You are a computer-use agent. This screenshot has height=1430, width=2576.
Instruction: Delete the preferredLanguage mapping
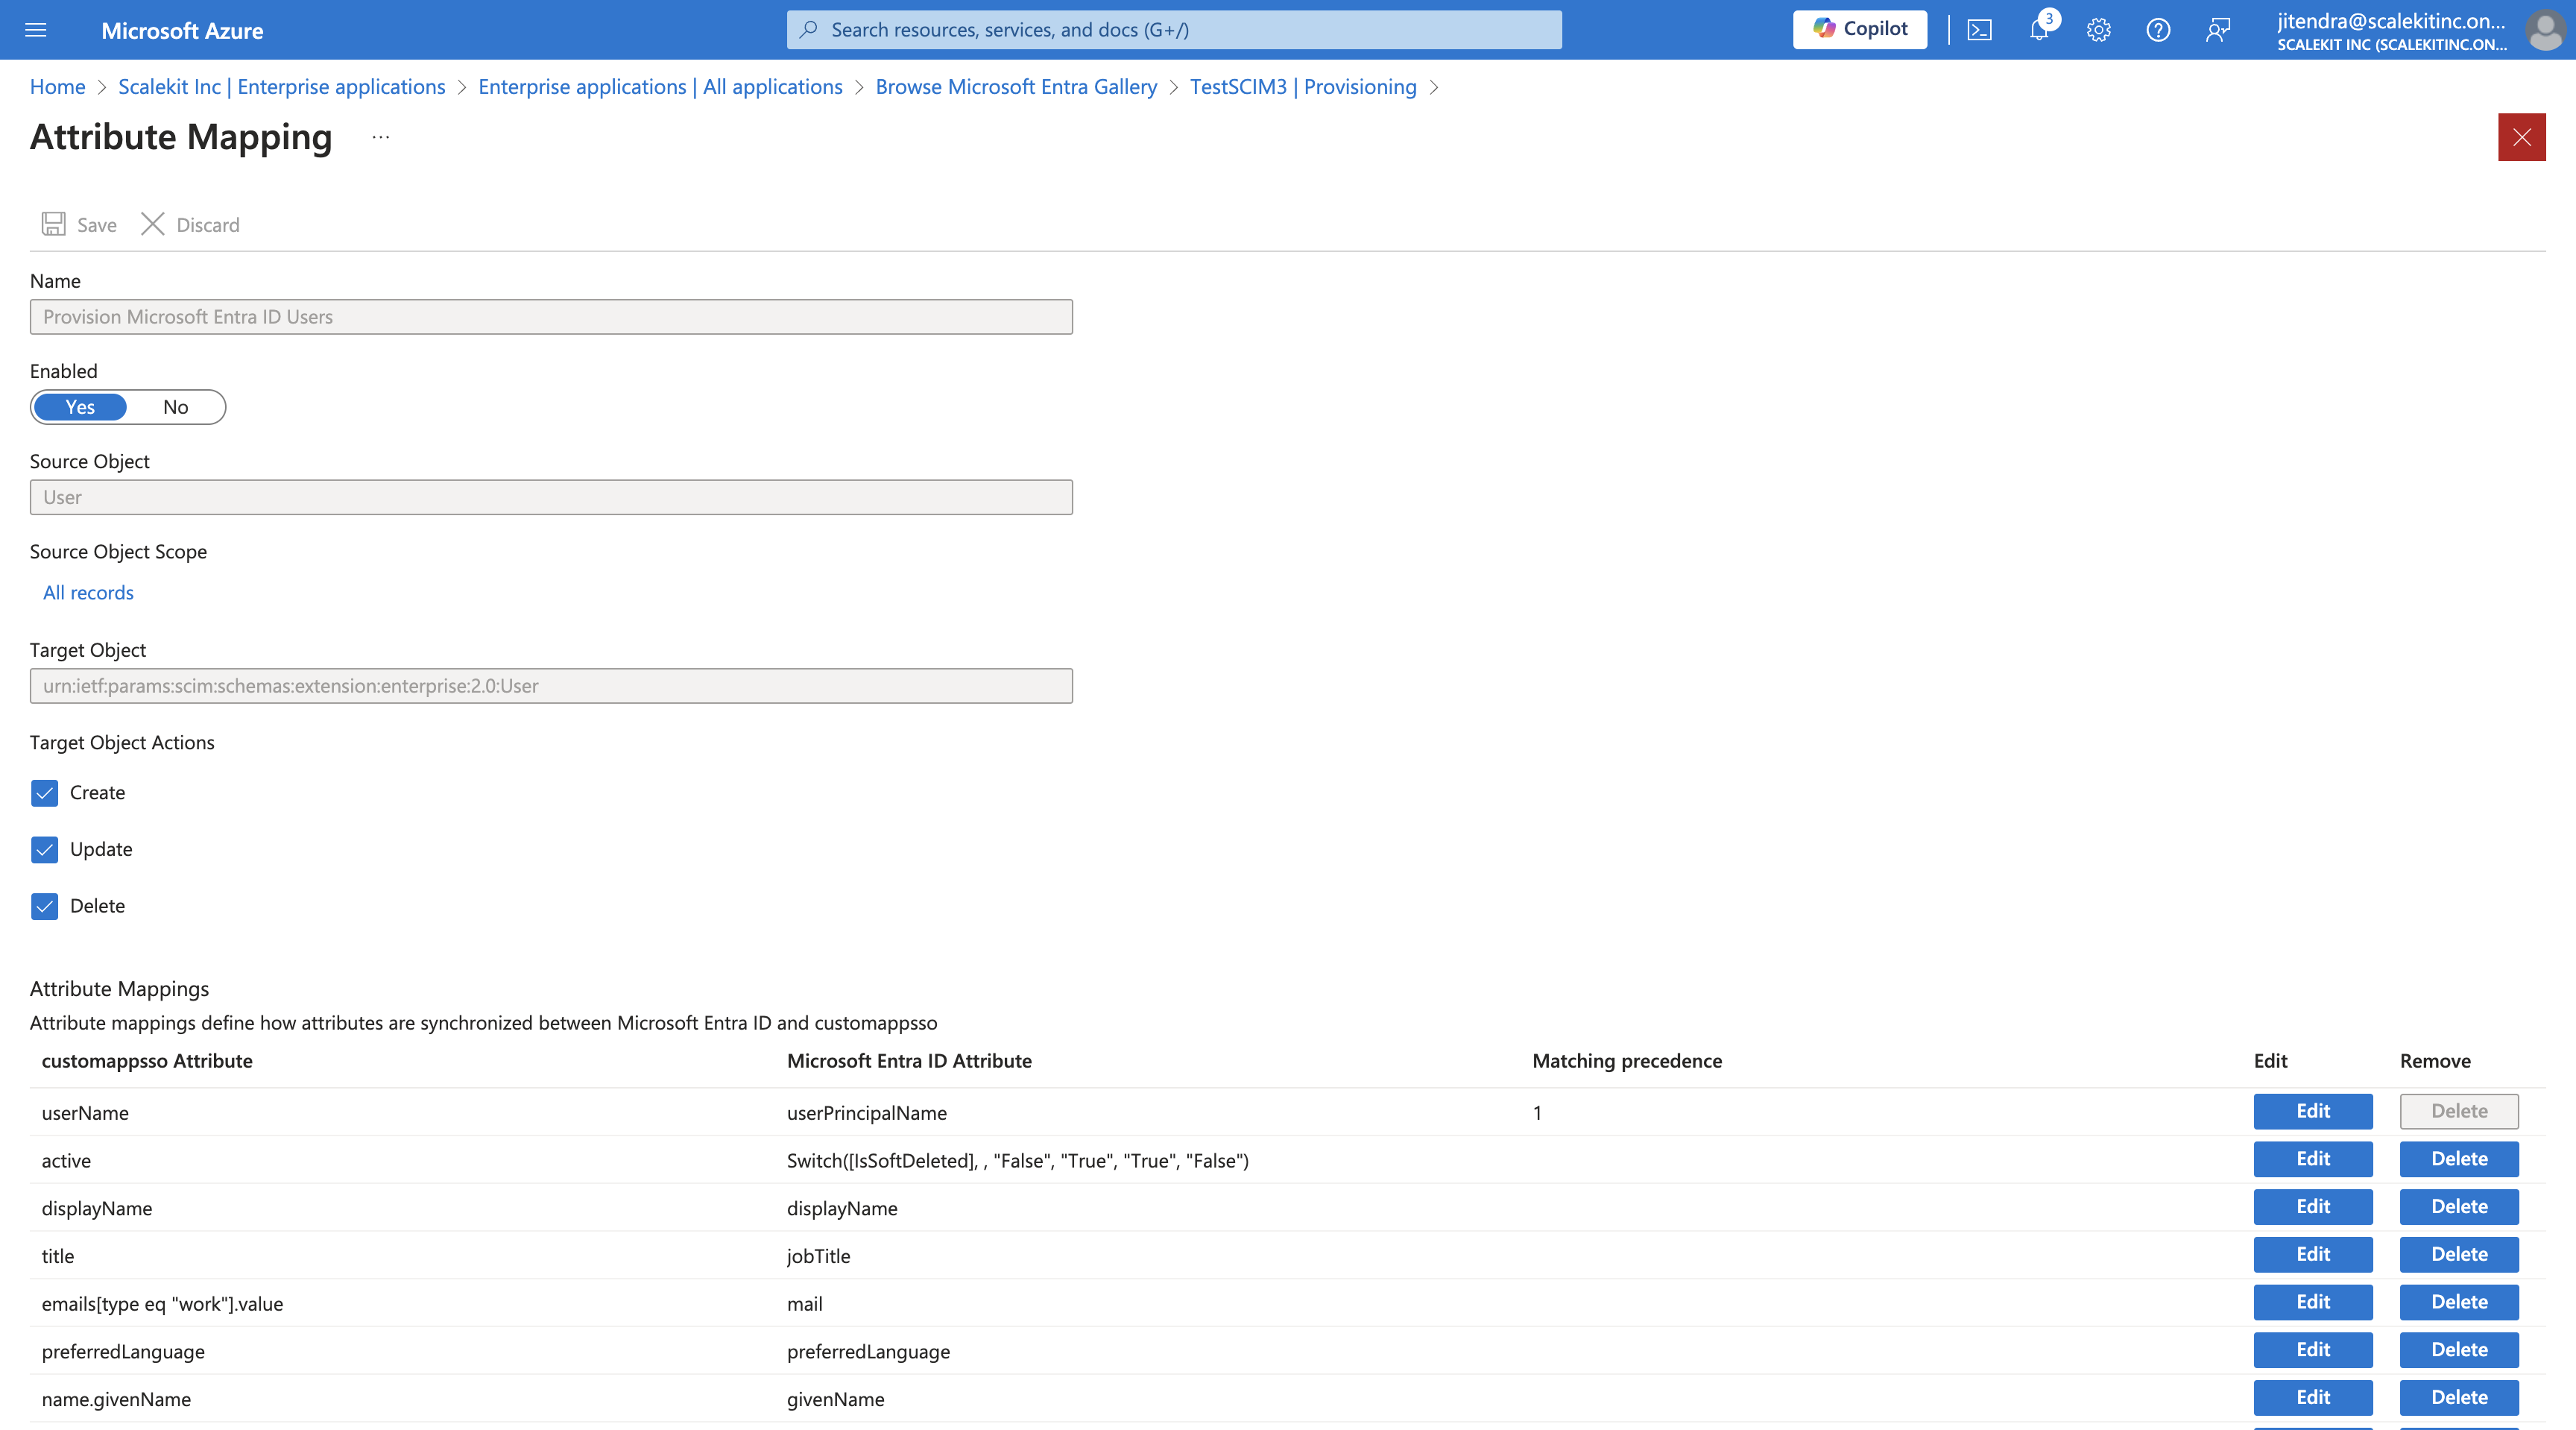coord(2459,1350)
